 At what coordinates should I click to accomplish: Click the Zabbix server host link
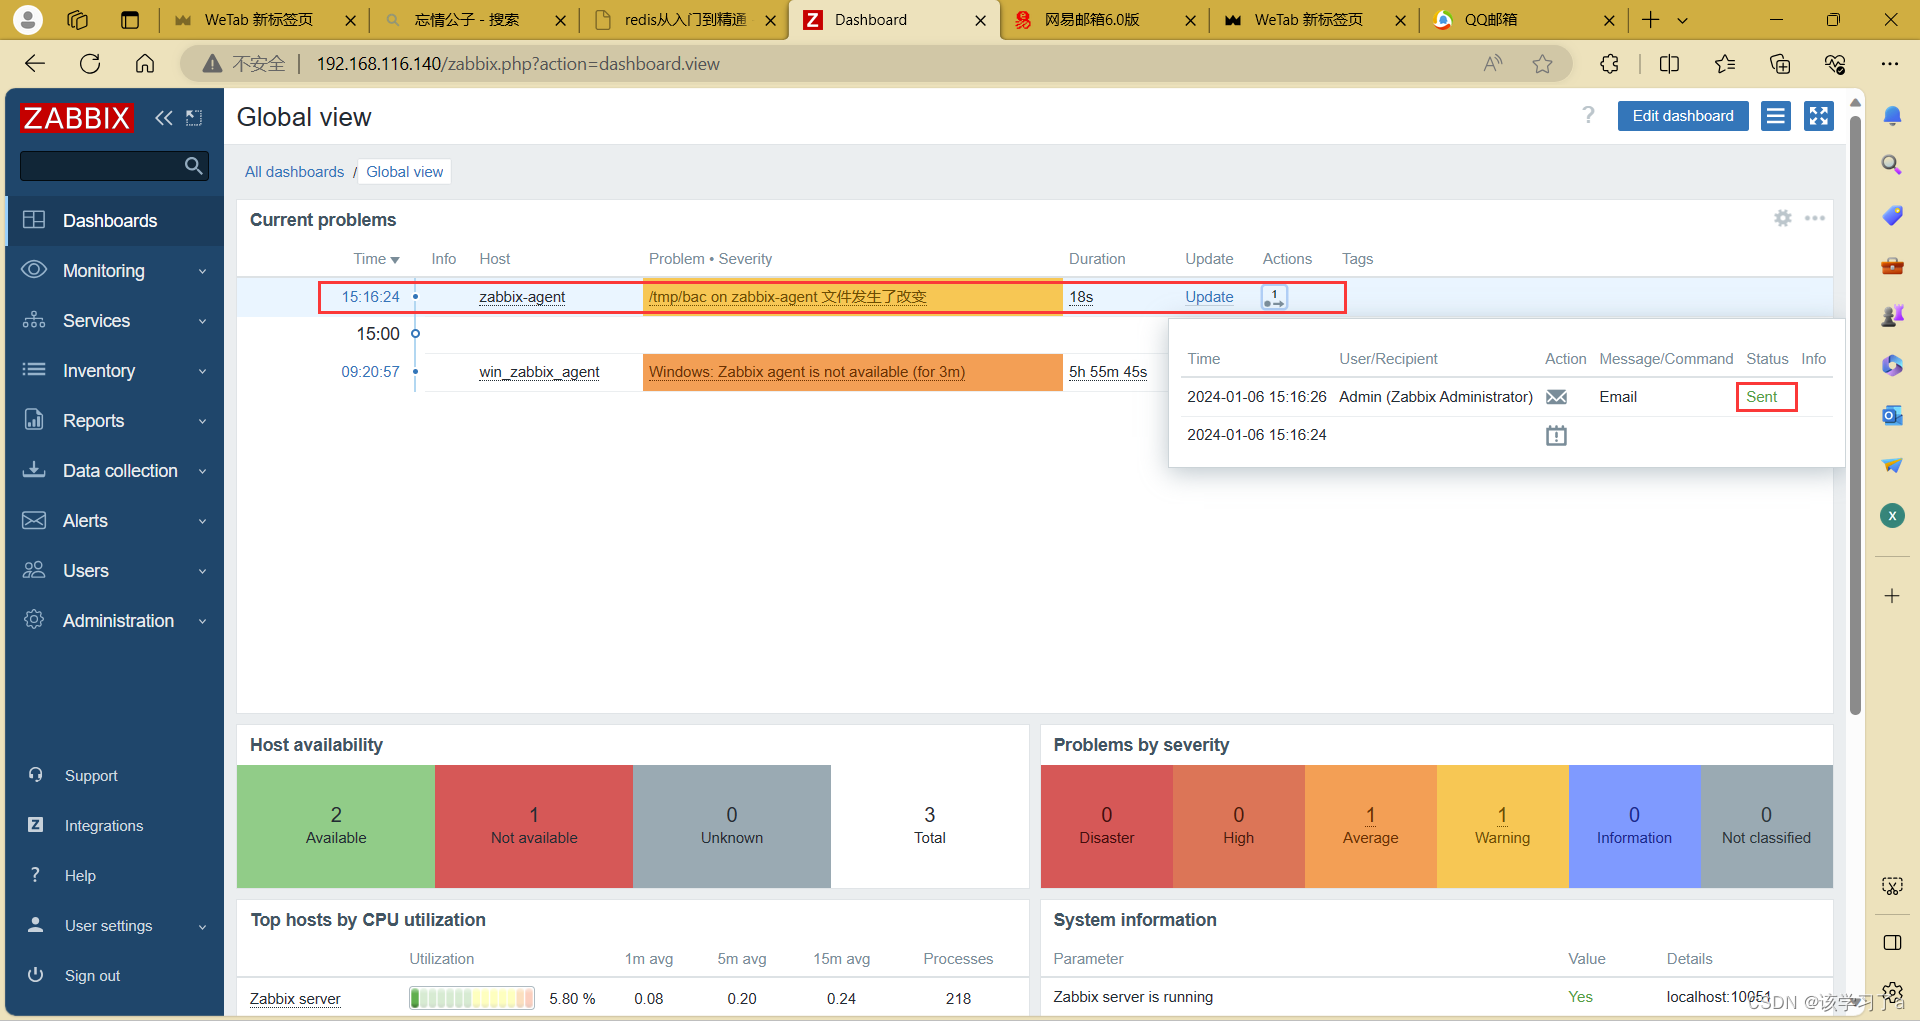(295, 999)
